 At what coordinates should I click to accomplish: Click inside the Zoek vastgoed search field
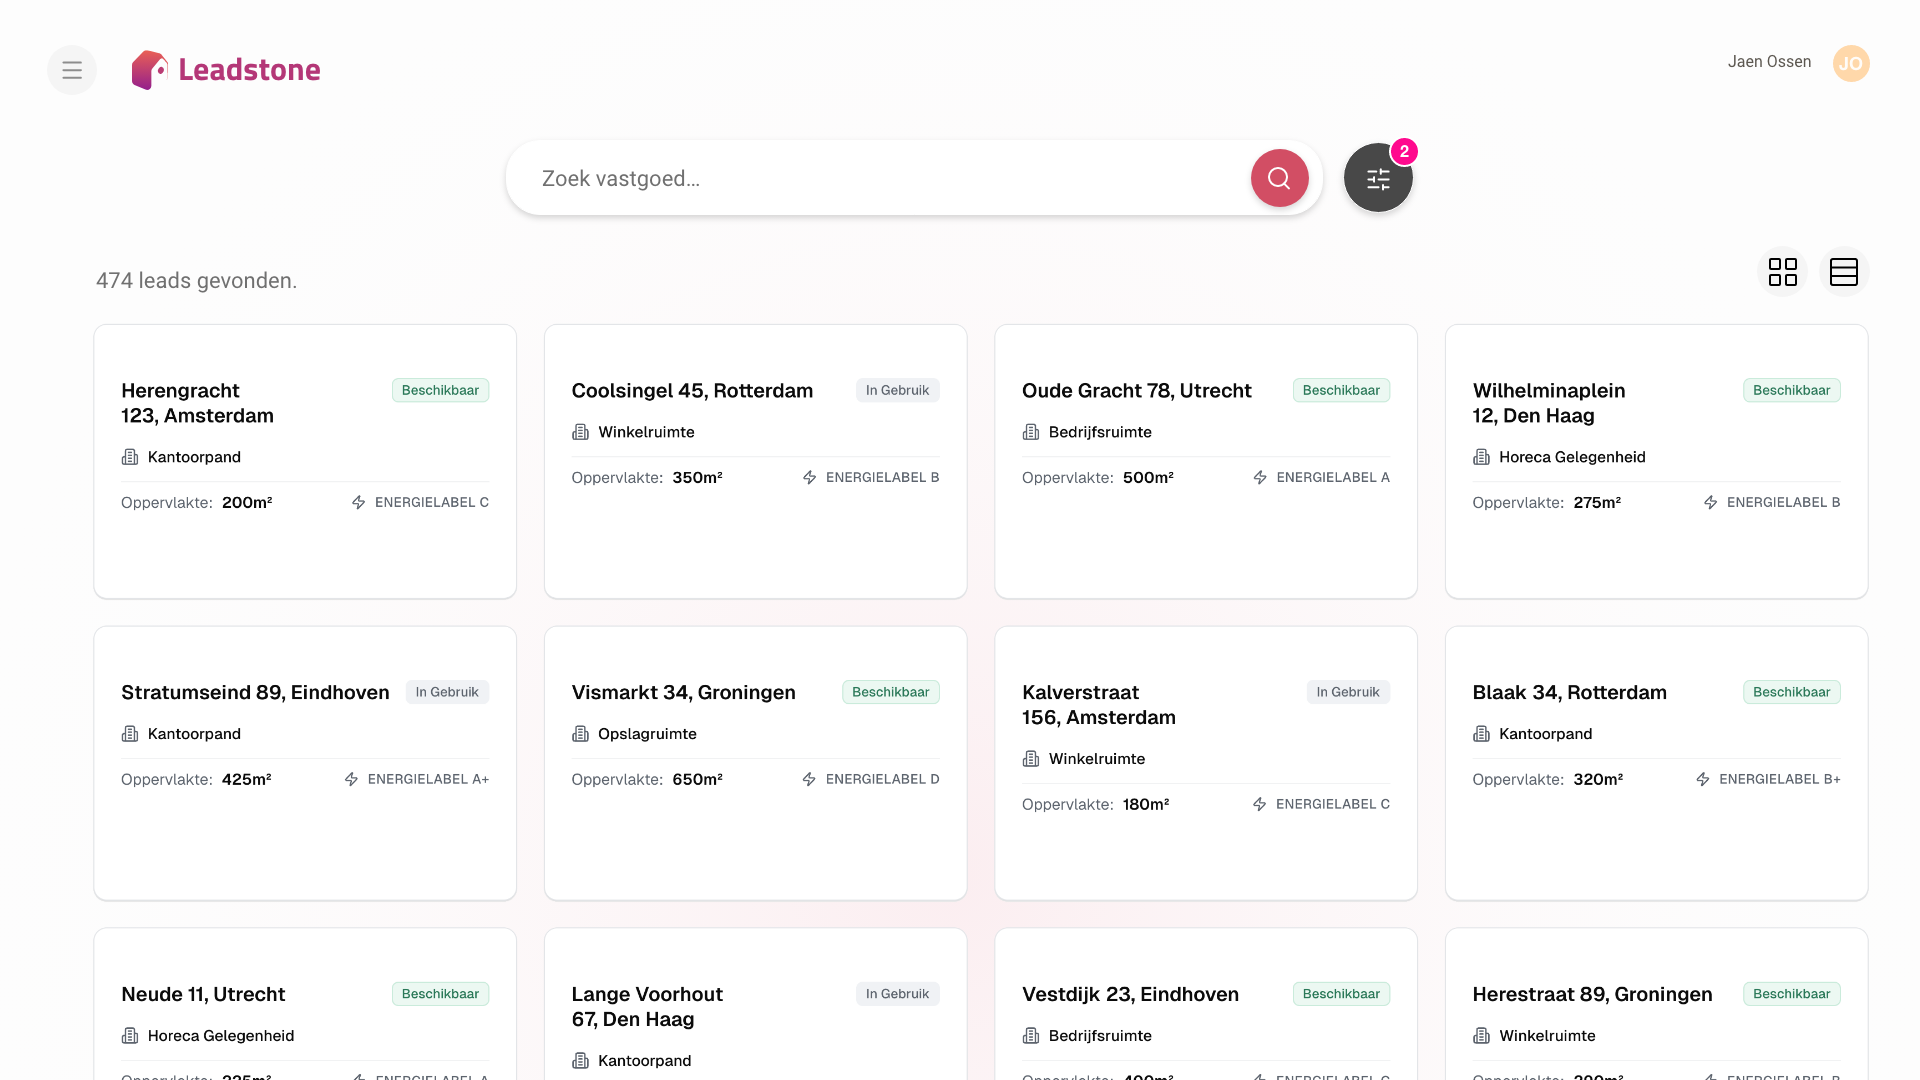click(880, 178)
